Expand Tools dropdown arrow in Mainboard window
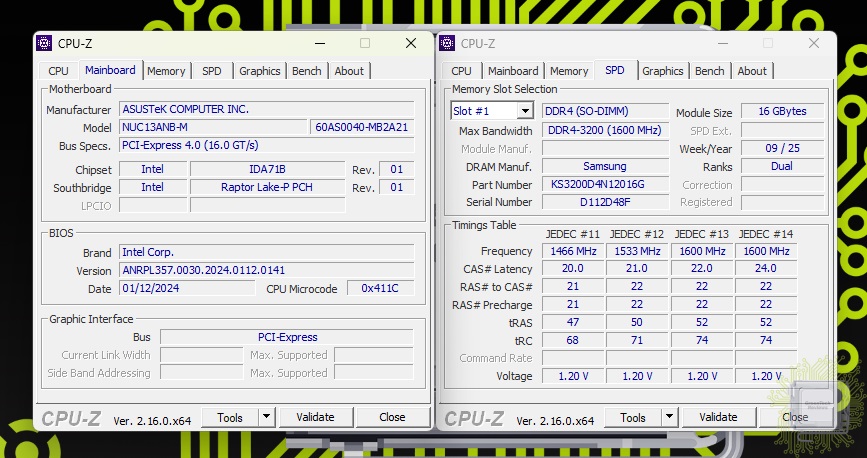This screenshot has height=458, width=867. [267, 417]
